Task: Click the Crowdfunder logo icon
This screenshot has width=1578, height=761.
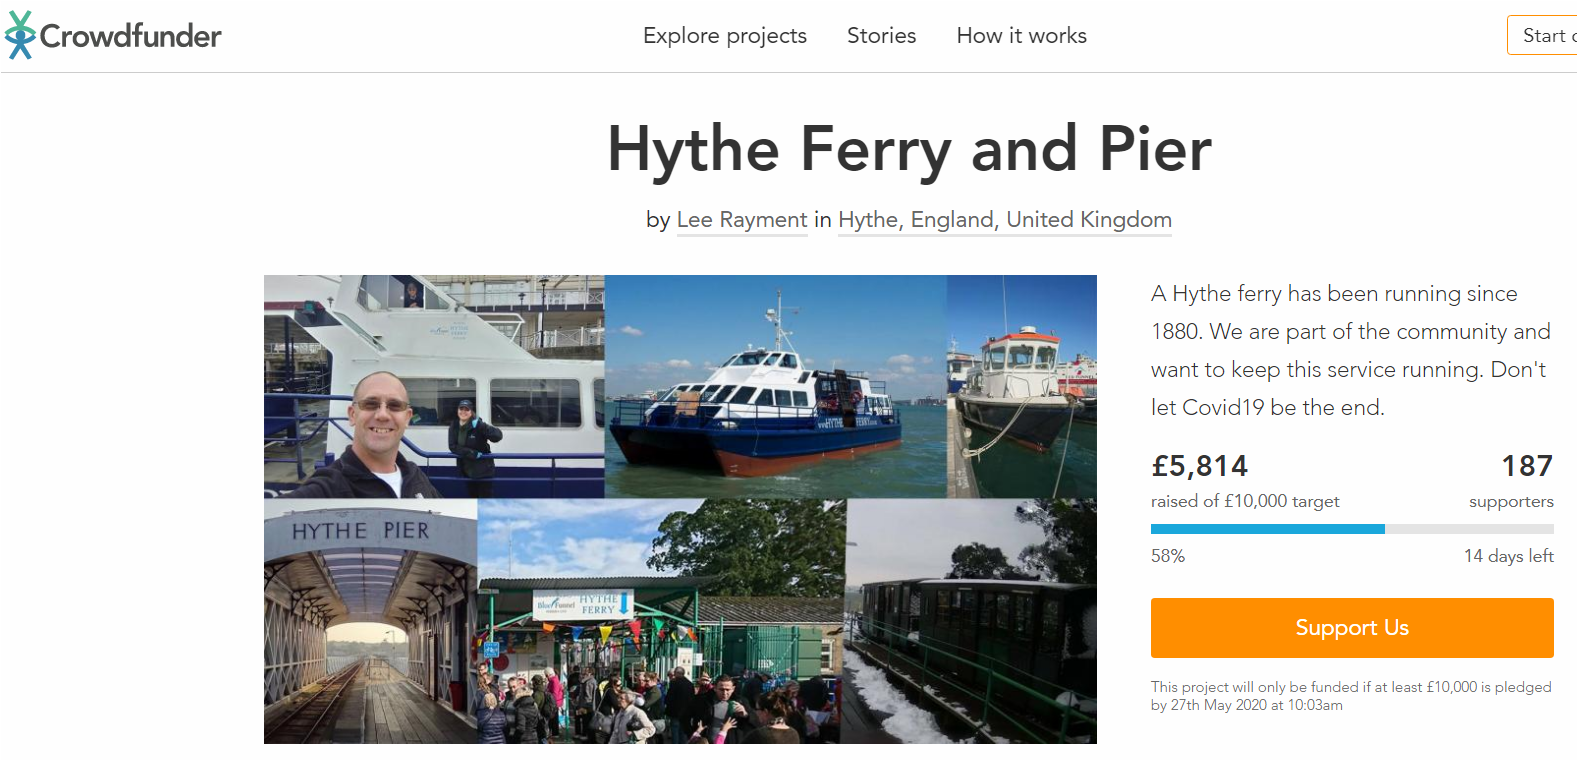Action: pyautogui.click(x=19, y=35)
